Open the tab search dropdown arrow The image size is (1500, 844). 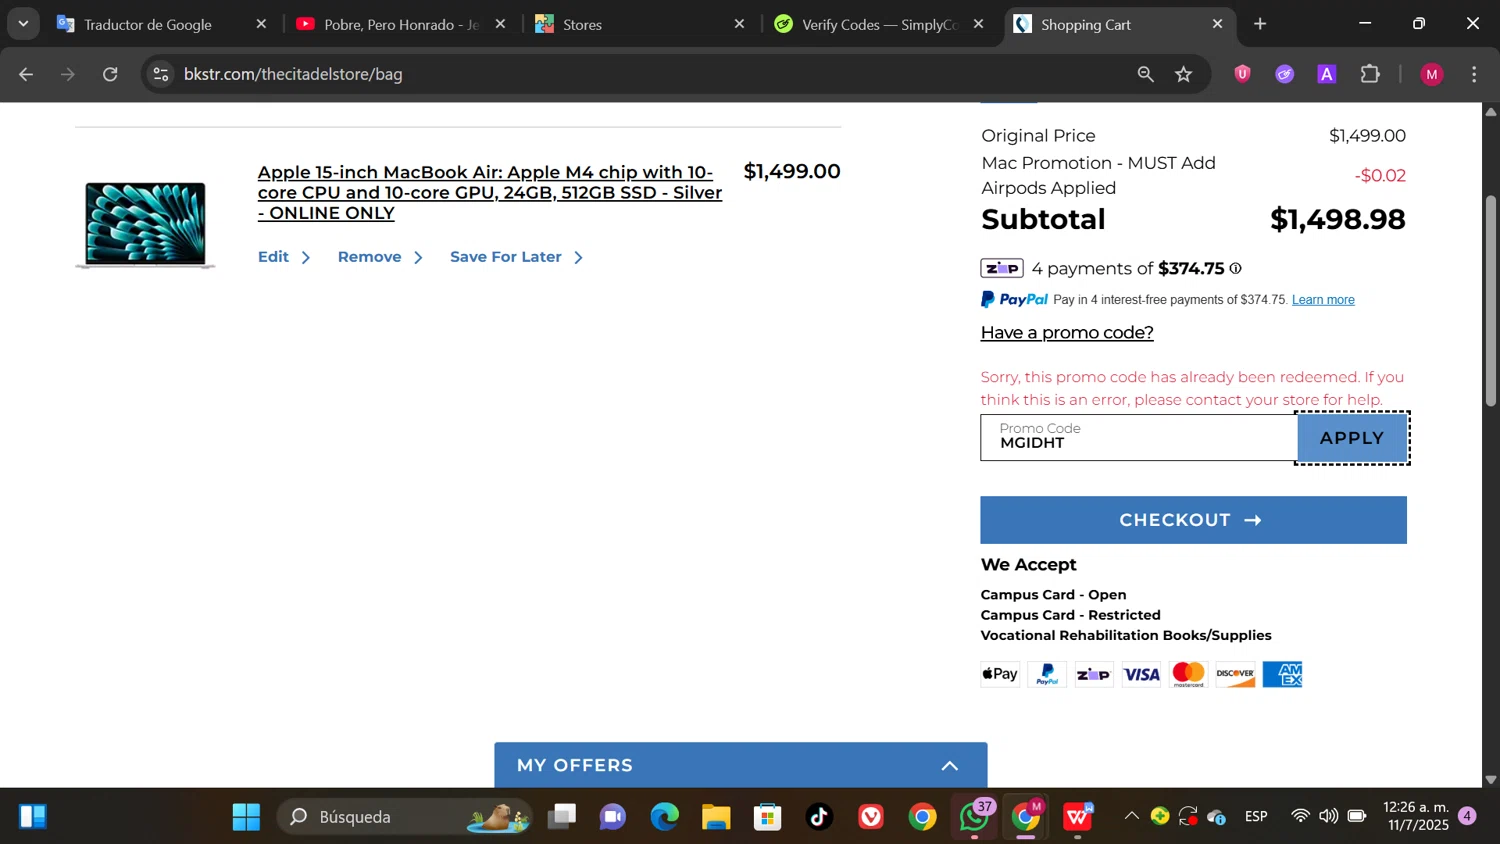point(23,24)
